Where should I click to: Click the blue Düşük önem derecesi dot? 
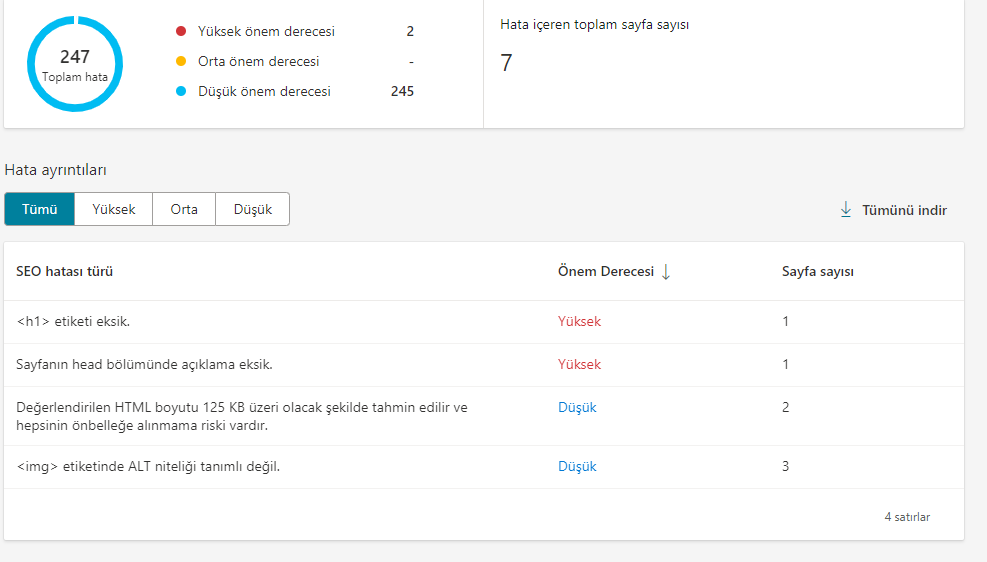pyautogui.click(x=181, y=91)
